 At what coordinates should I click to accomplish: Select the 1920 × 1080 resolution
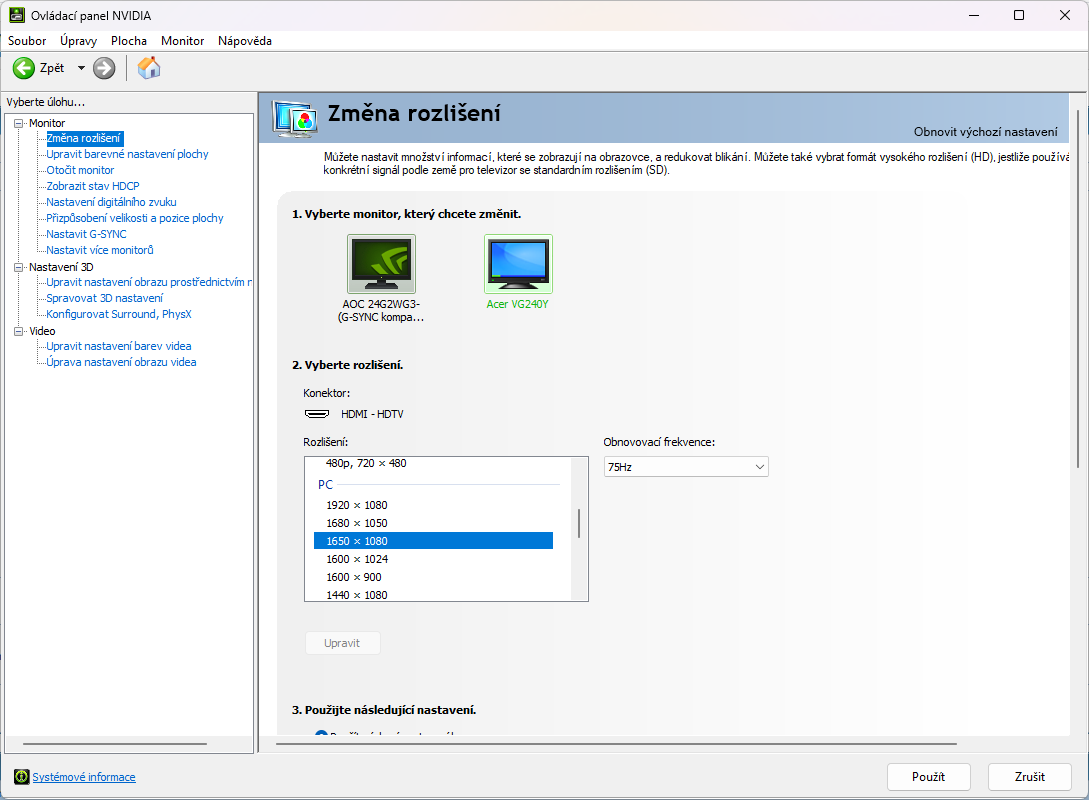click(x=357, y=505)
